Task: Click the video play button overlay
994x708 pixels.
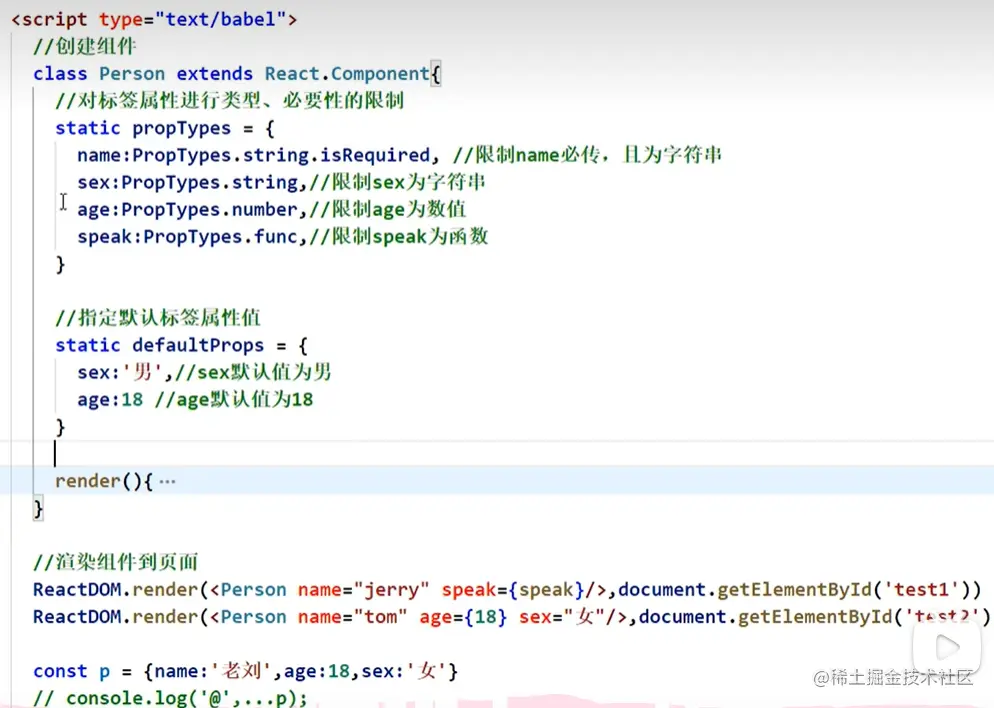Action: 947,647
